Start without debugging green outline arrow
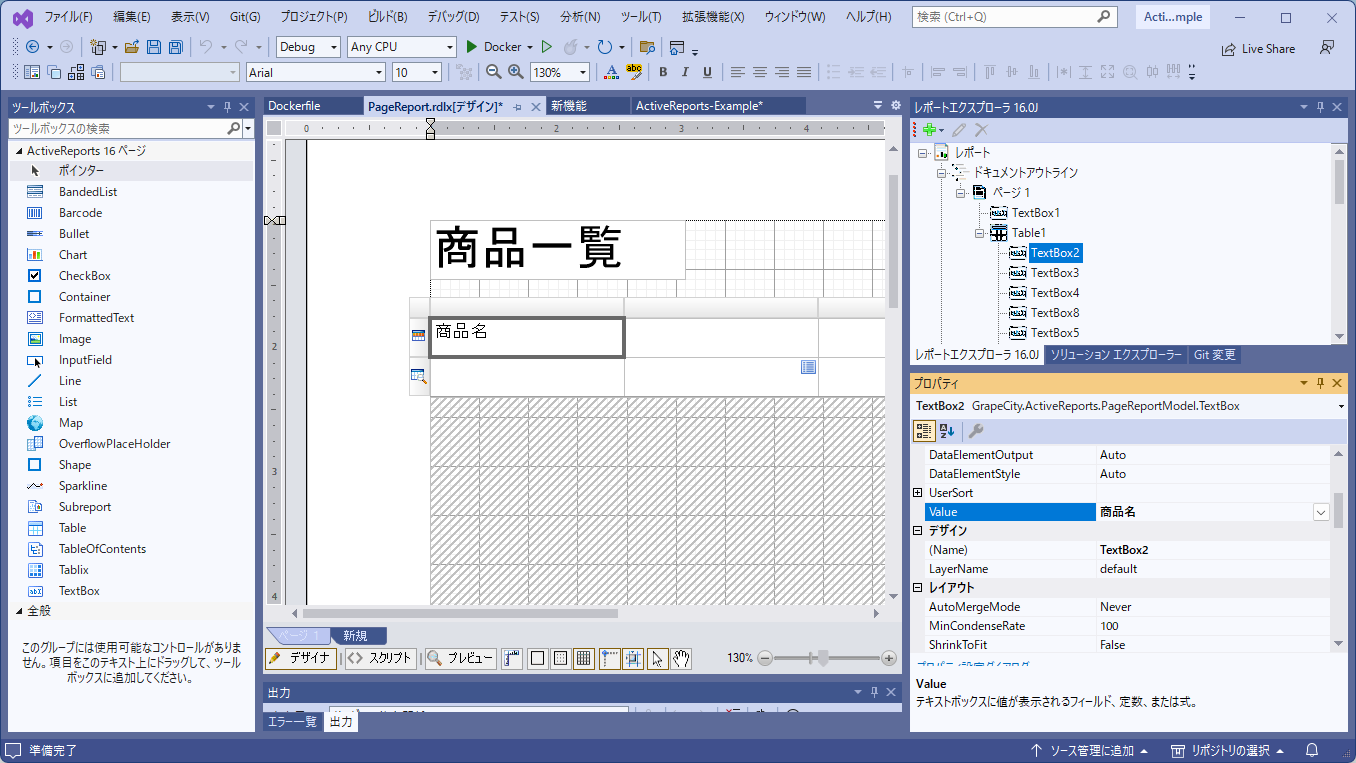 546,47
